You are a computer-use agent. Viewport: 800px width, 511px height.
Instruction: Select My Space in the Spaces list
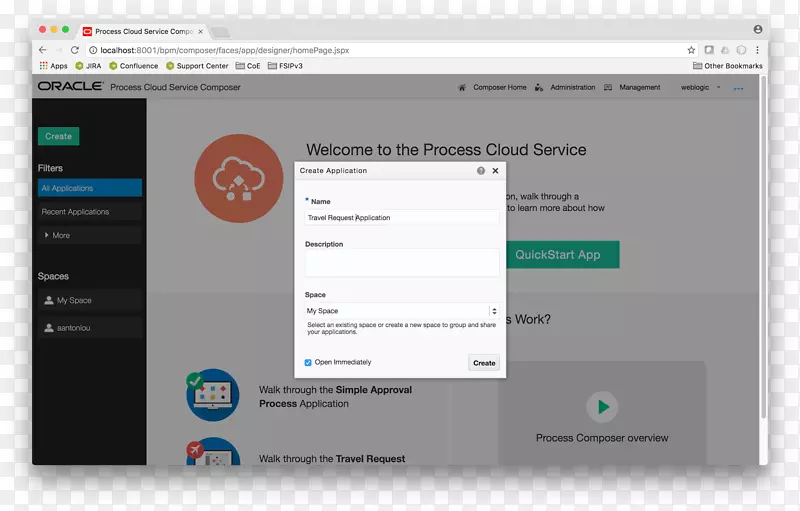pyautogui.click(x=73, y=300)
